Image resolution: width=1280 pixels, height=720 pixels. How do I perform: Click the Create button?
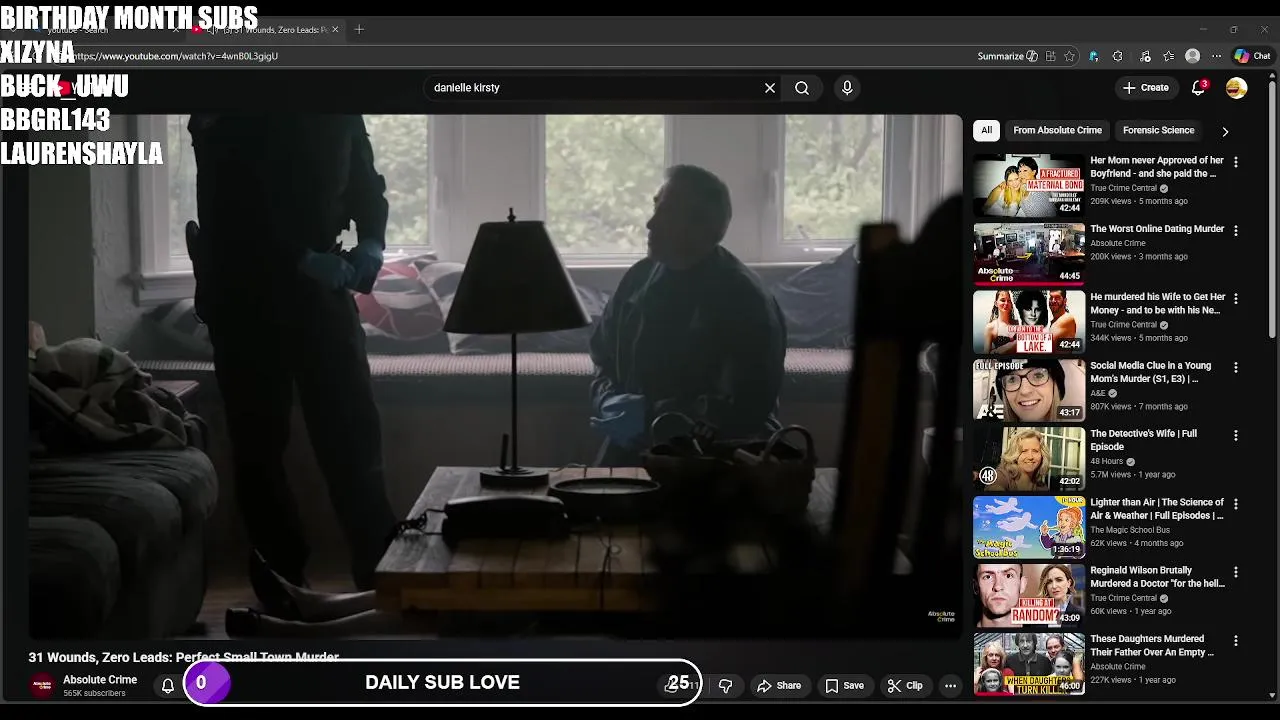pos(1146,88)
